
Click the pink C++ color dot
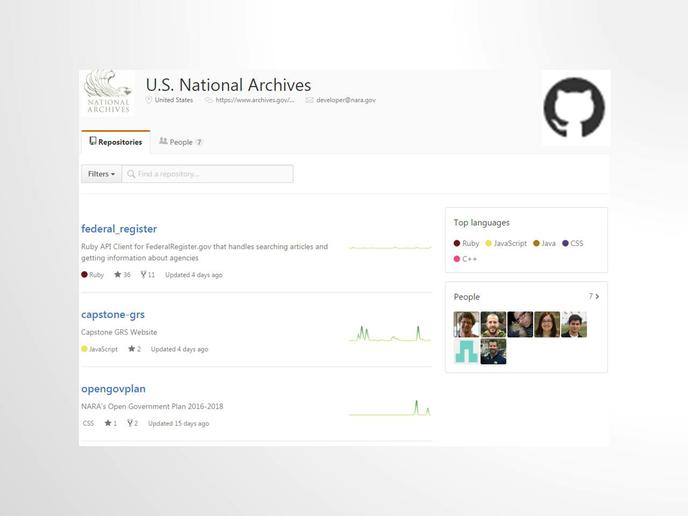457,259
